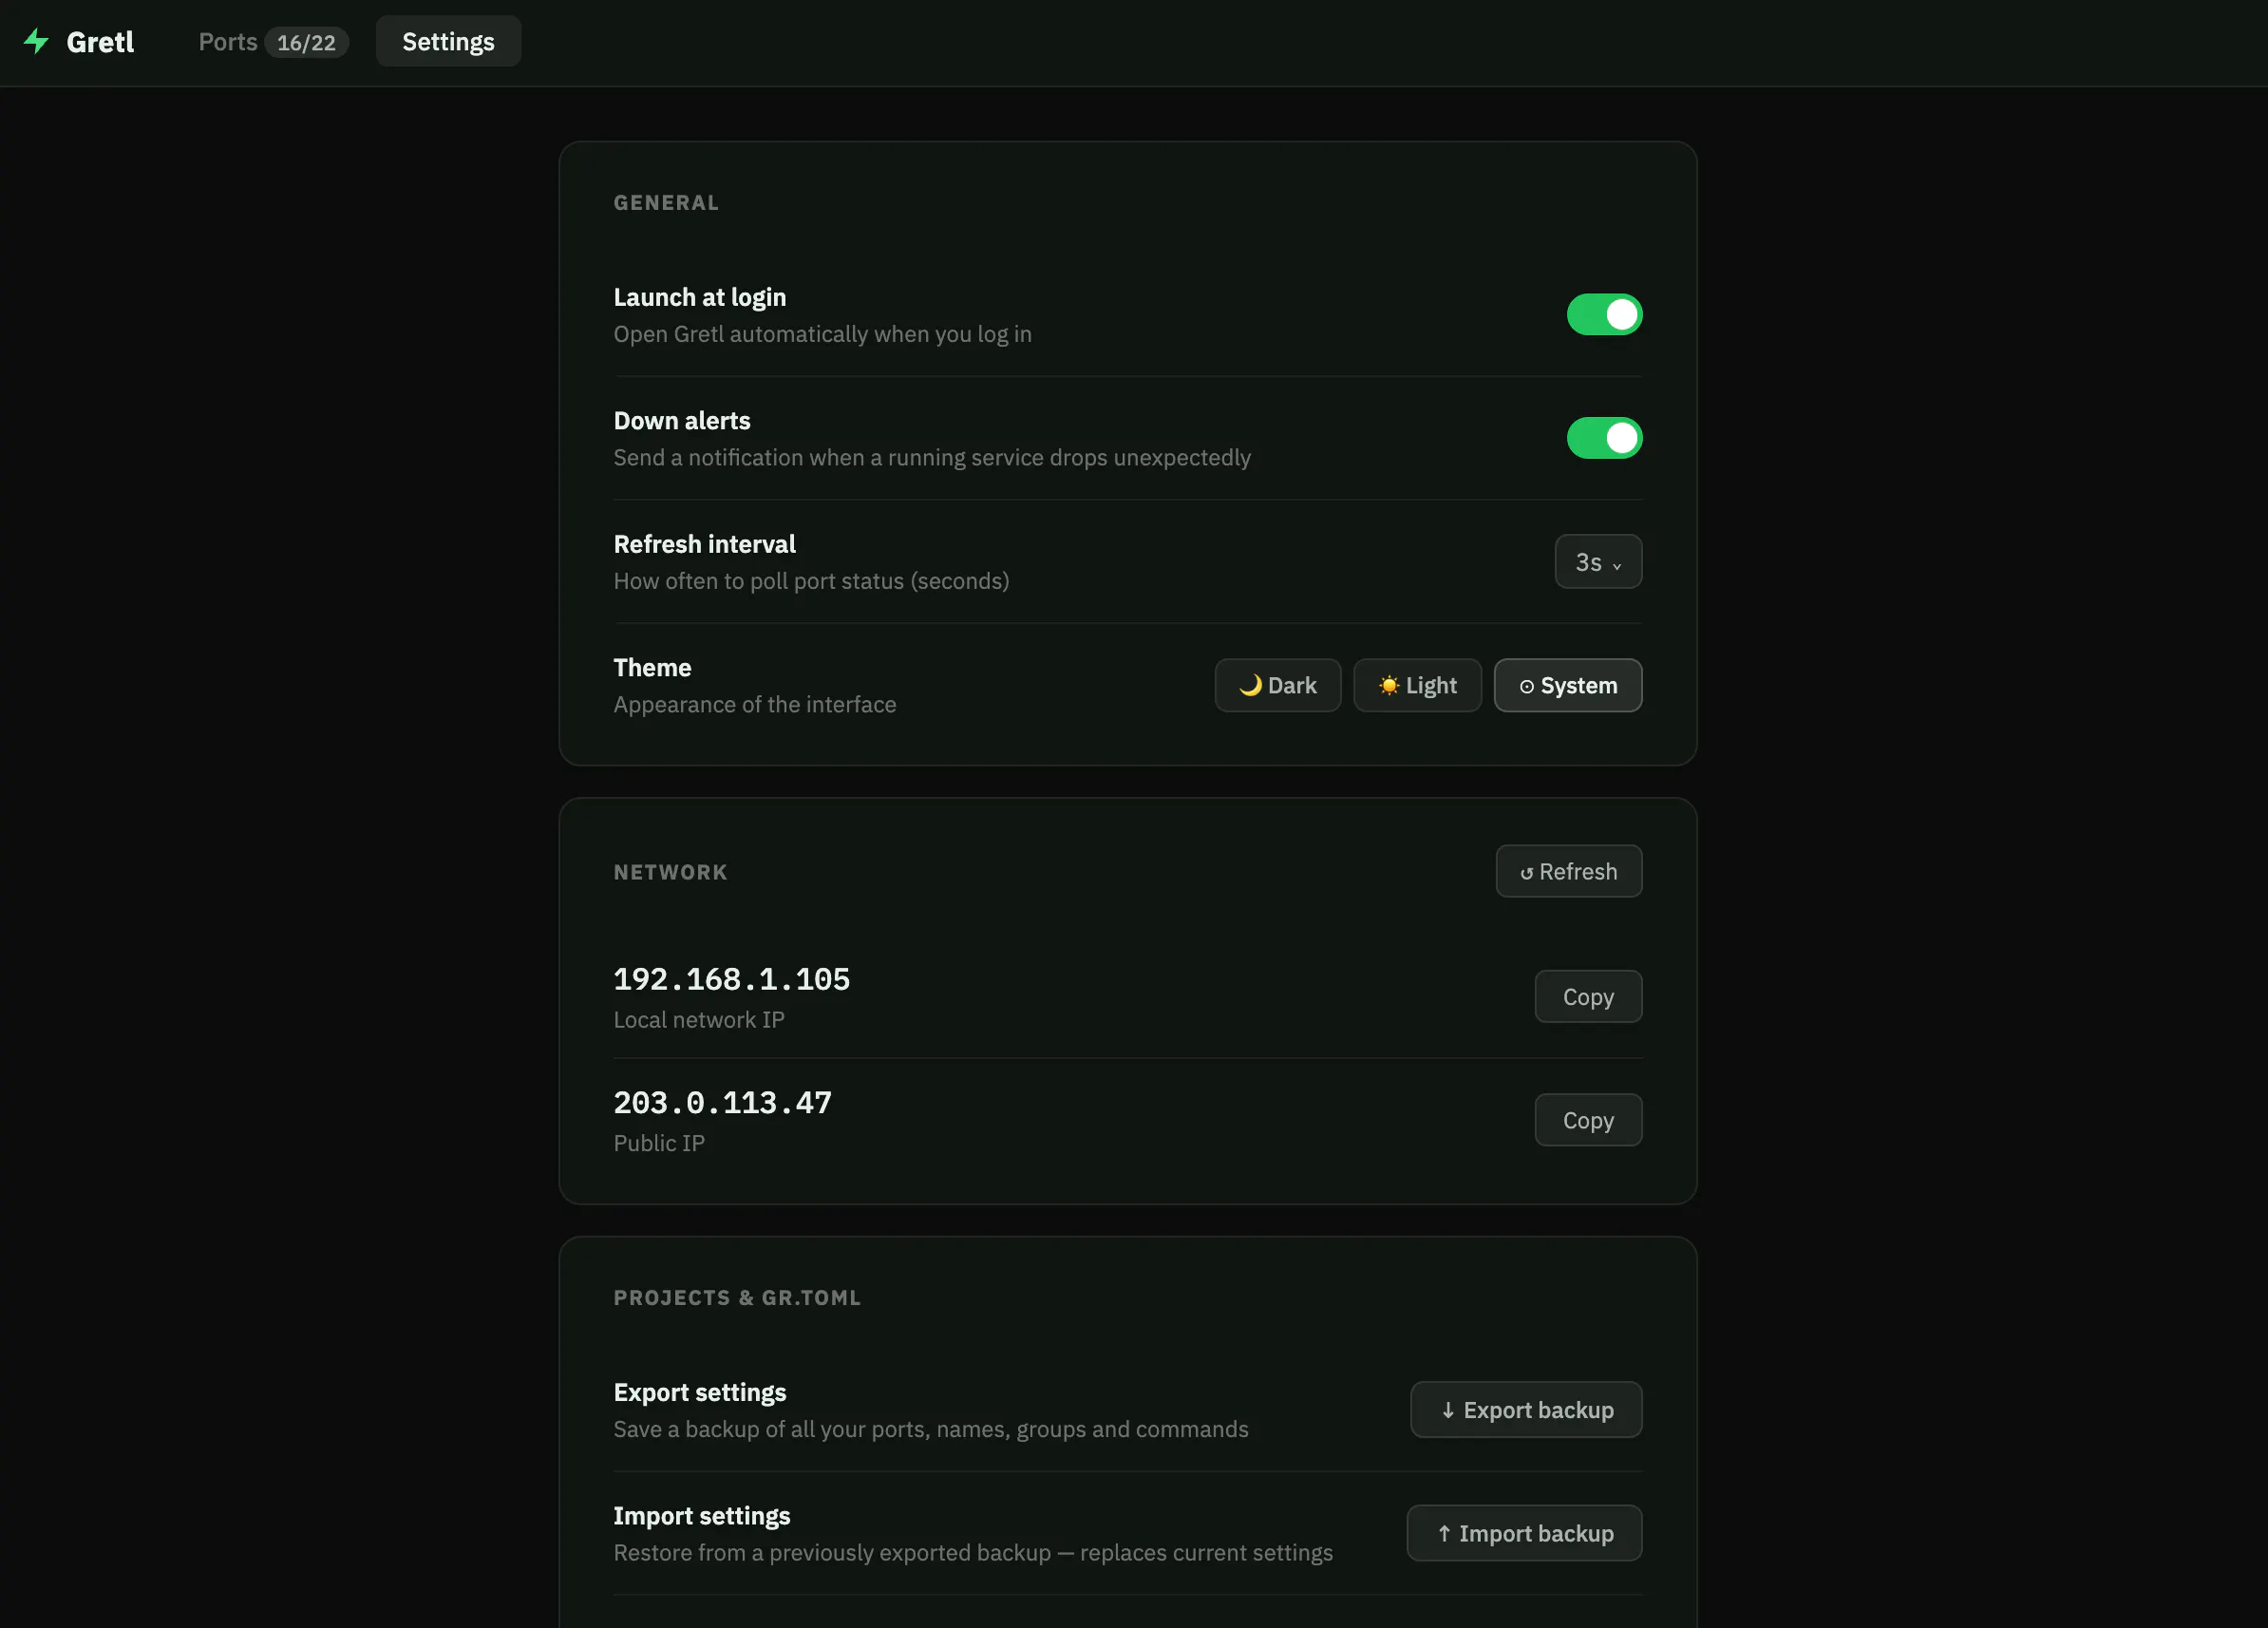Turn off the Down alerts switch

(x=1604, y=438)
